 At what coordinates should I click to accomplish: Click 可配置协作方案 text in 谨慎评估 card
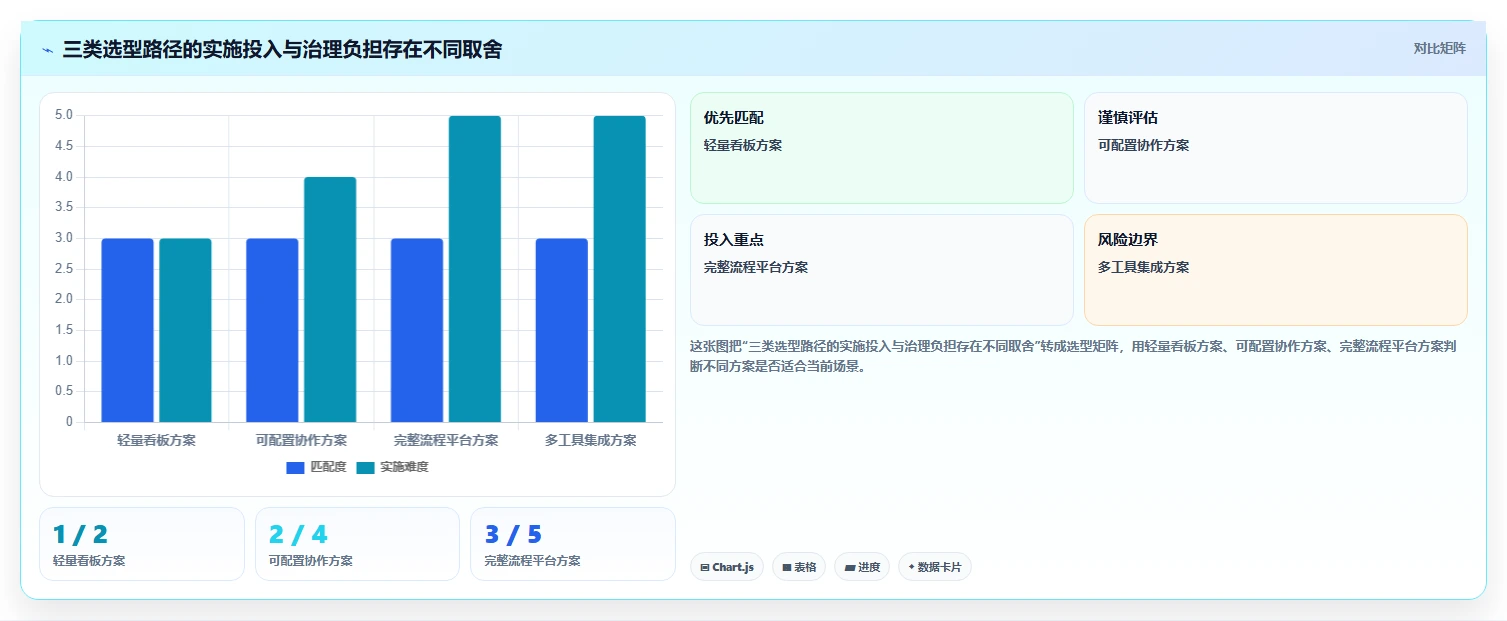[1144, 145]
